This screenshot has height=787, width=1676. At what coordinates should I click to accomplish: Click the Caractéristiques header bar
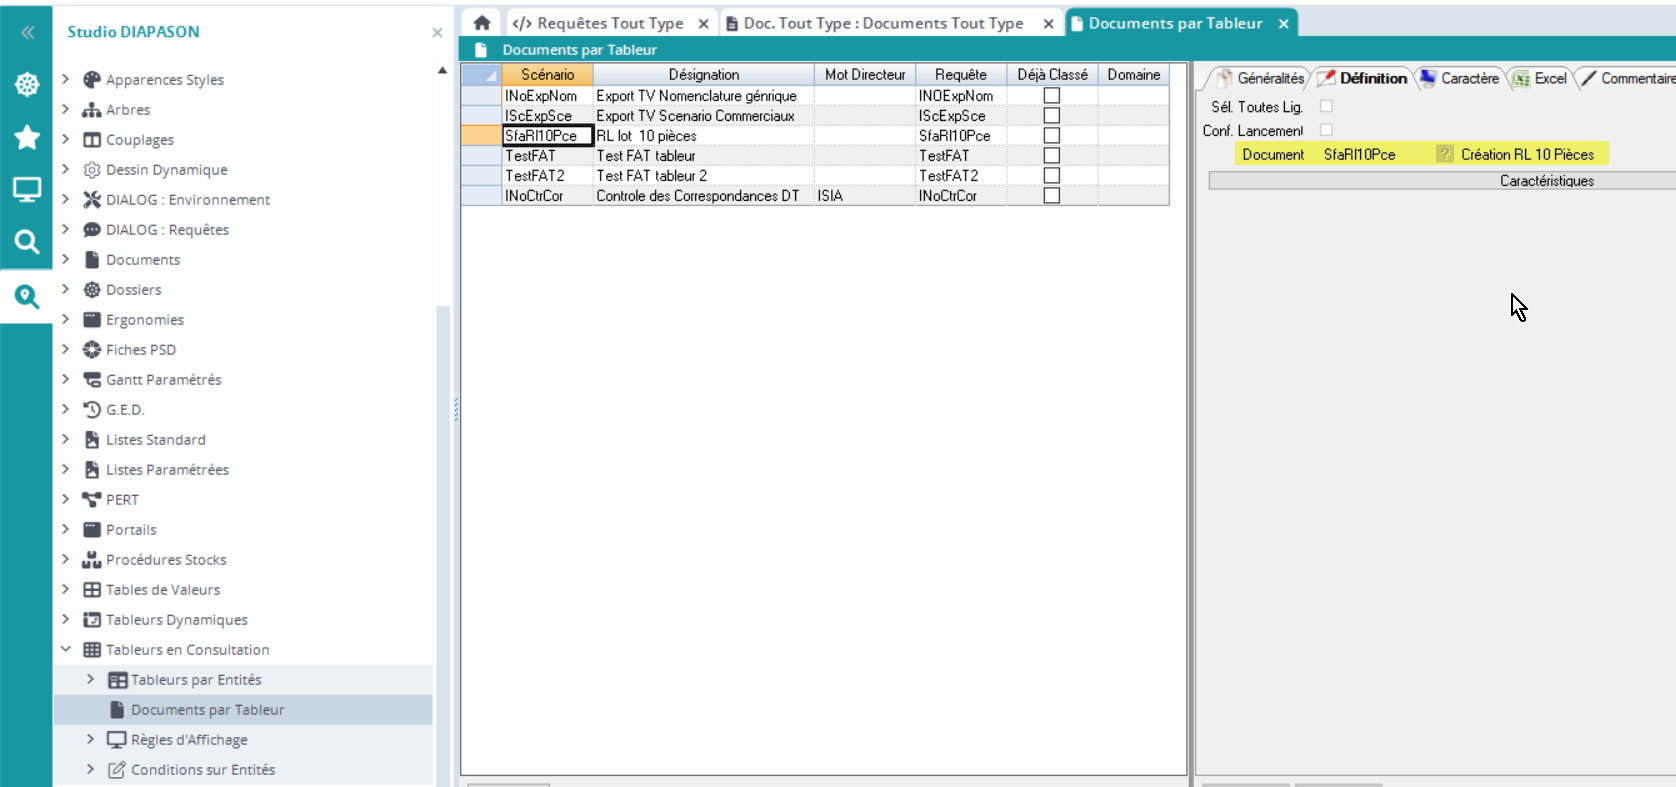pyautogui.click(x=1545, y=181)
